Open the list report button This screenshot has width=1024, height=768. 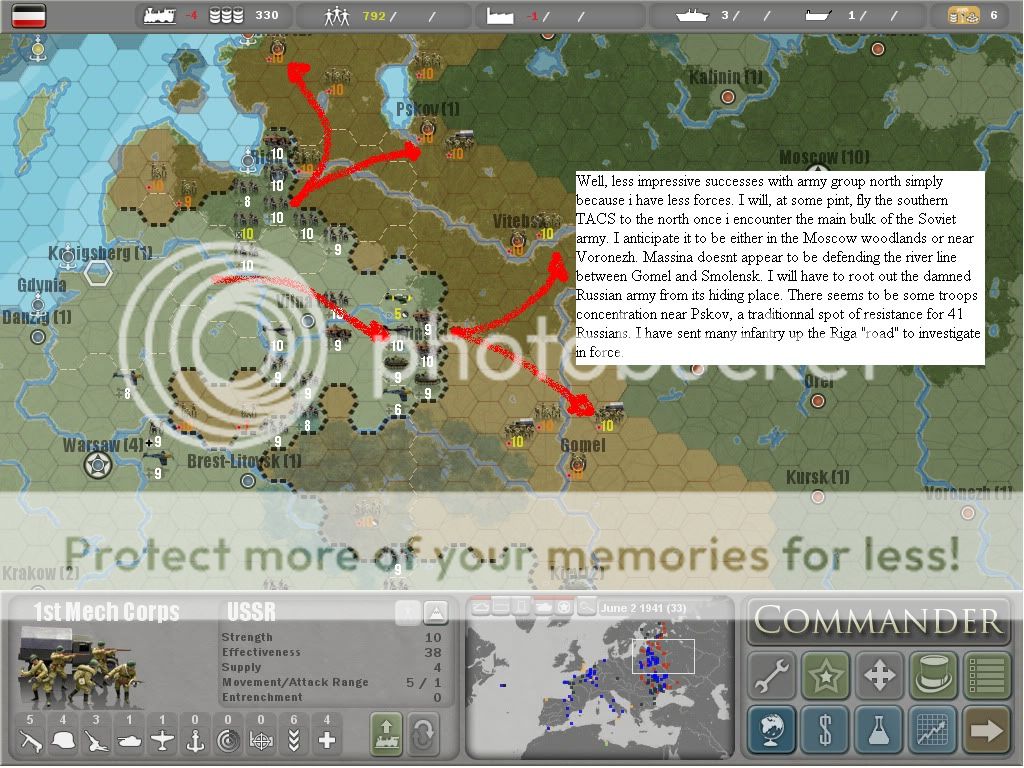tap(987, 677)
